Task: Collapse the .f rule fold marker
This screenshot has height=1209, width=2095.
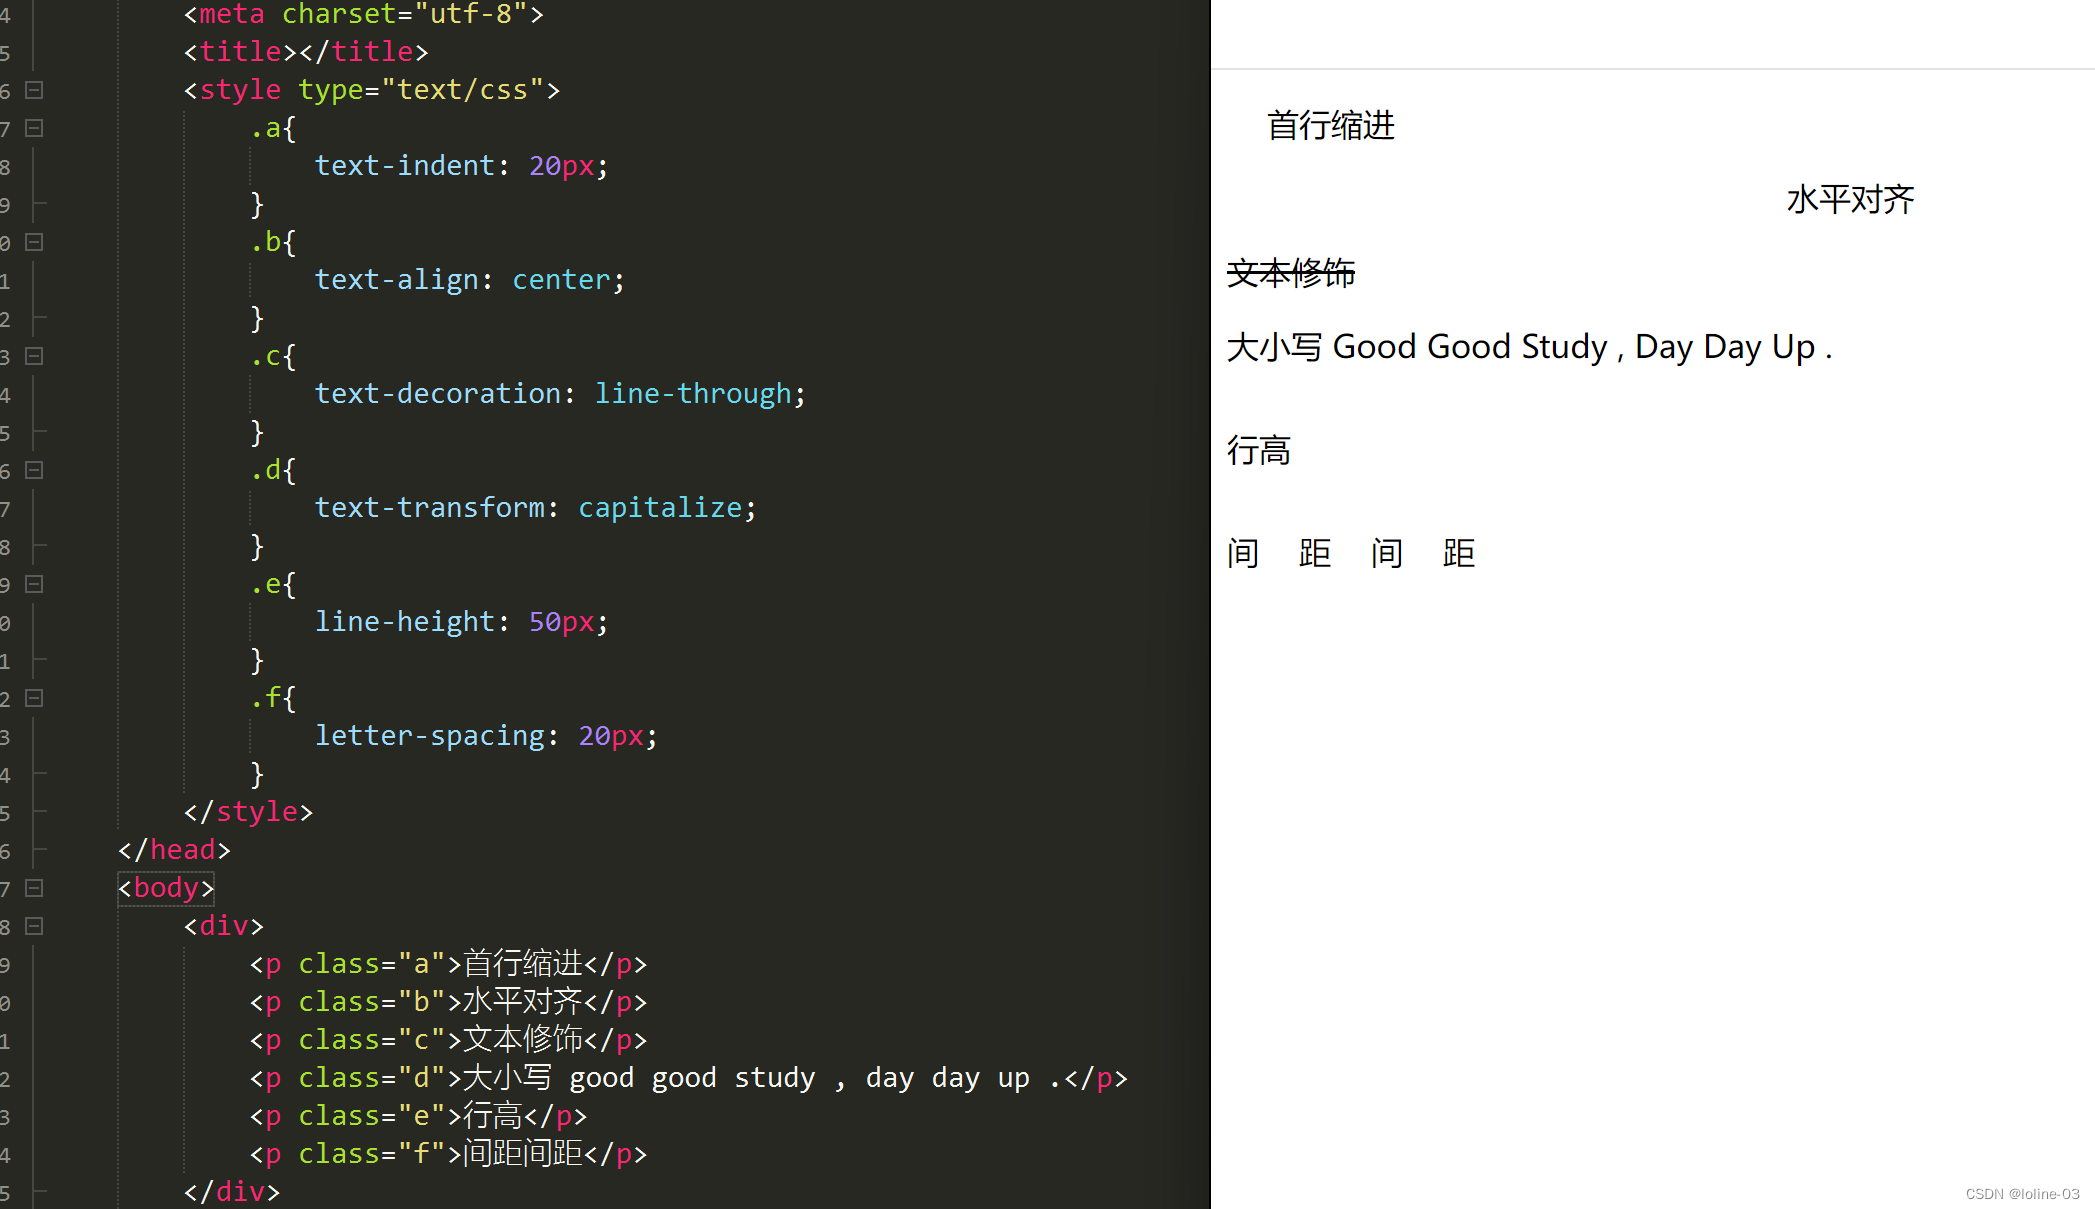Action: coord(34,698)
